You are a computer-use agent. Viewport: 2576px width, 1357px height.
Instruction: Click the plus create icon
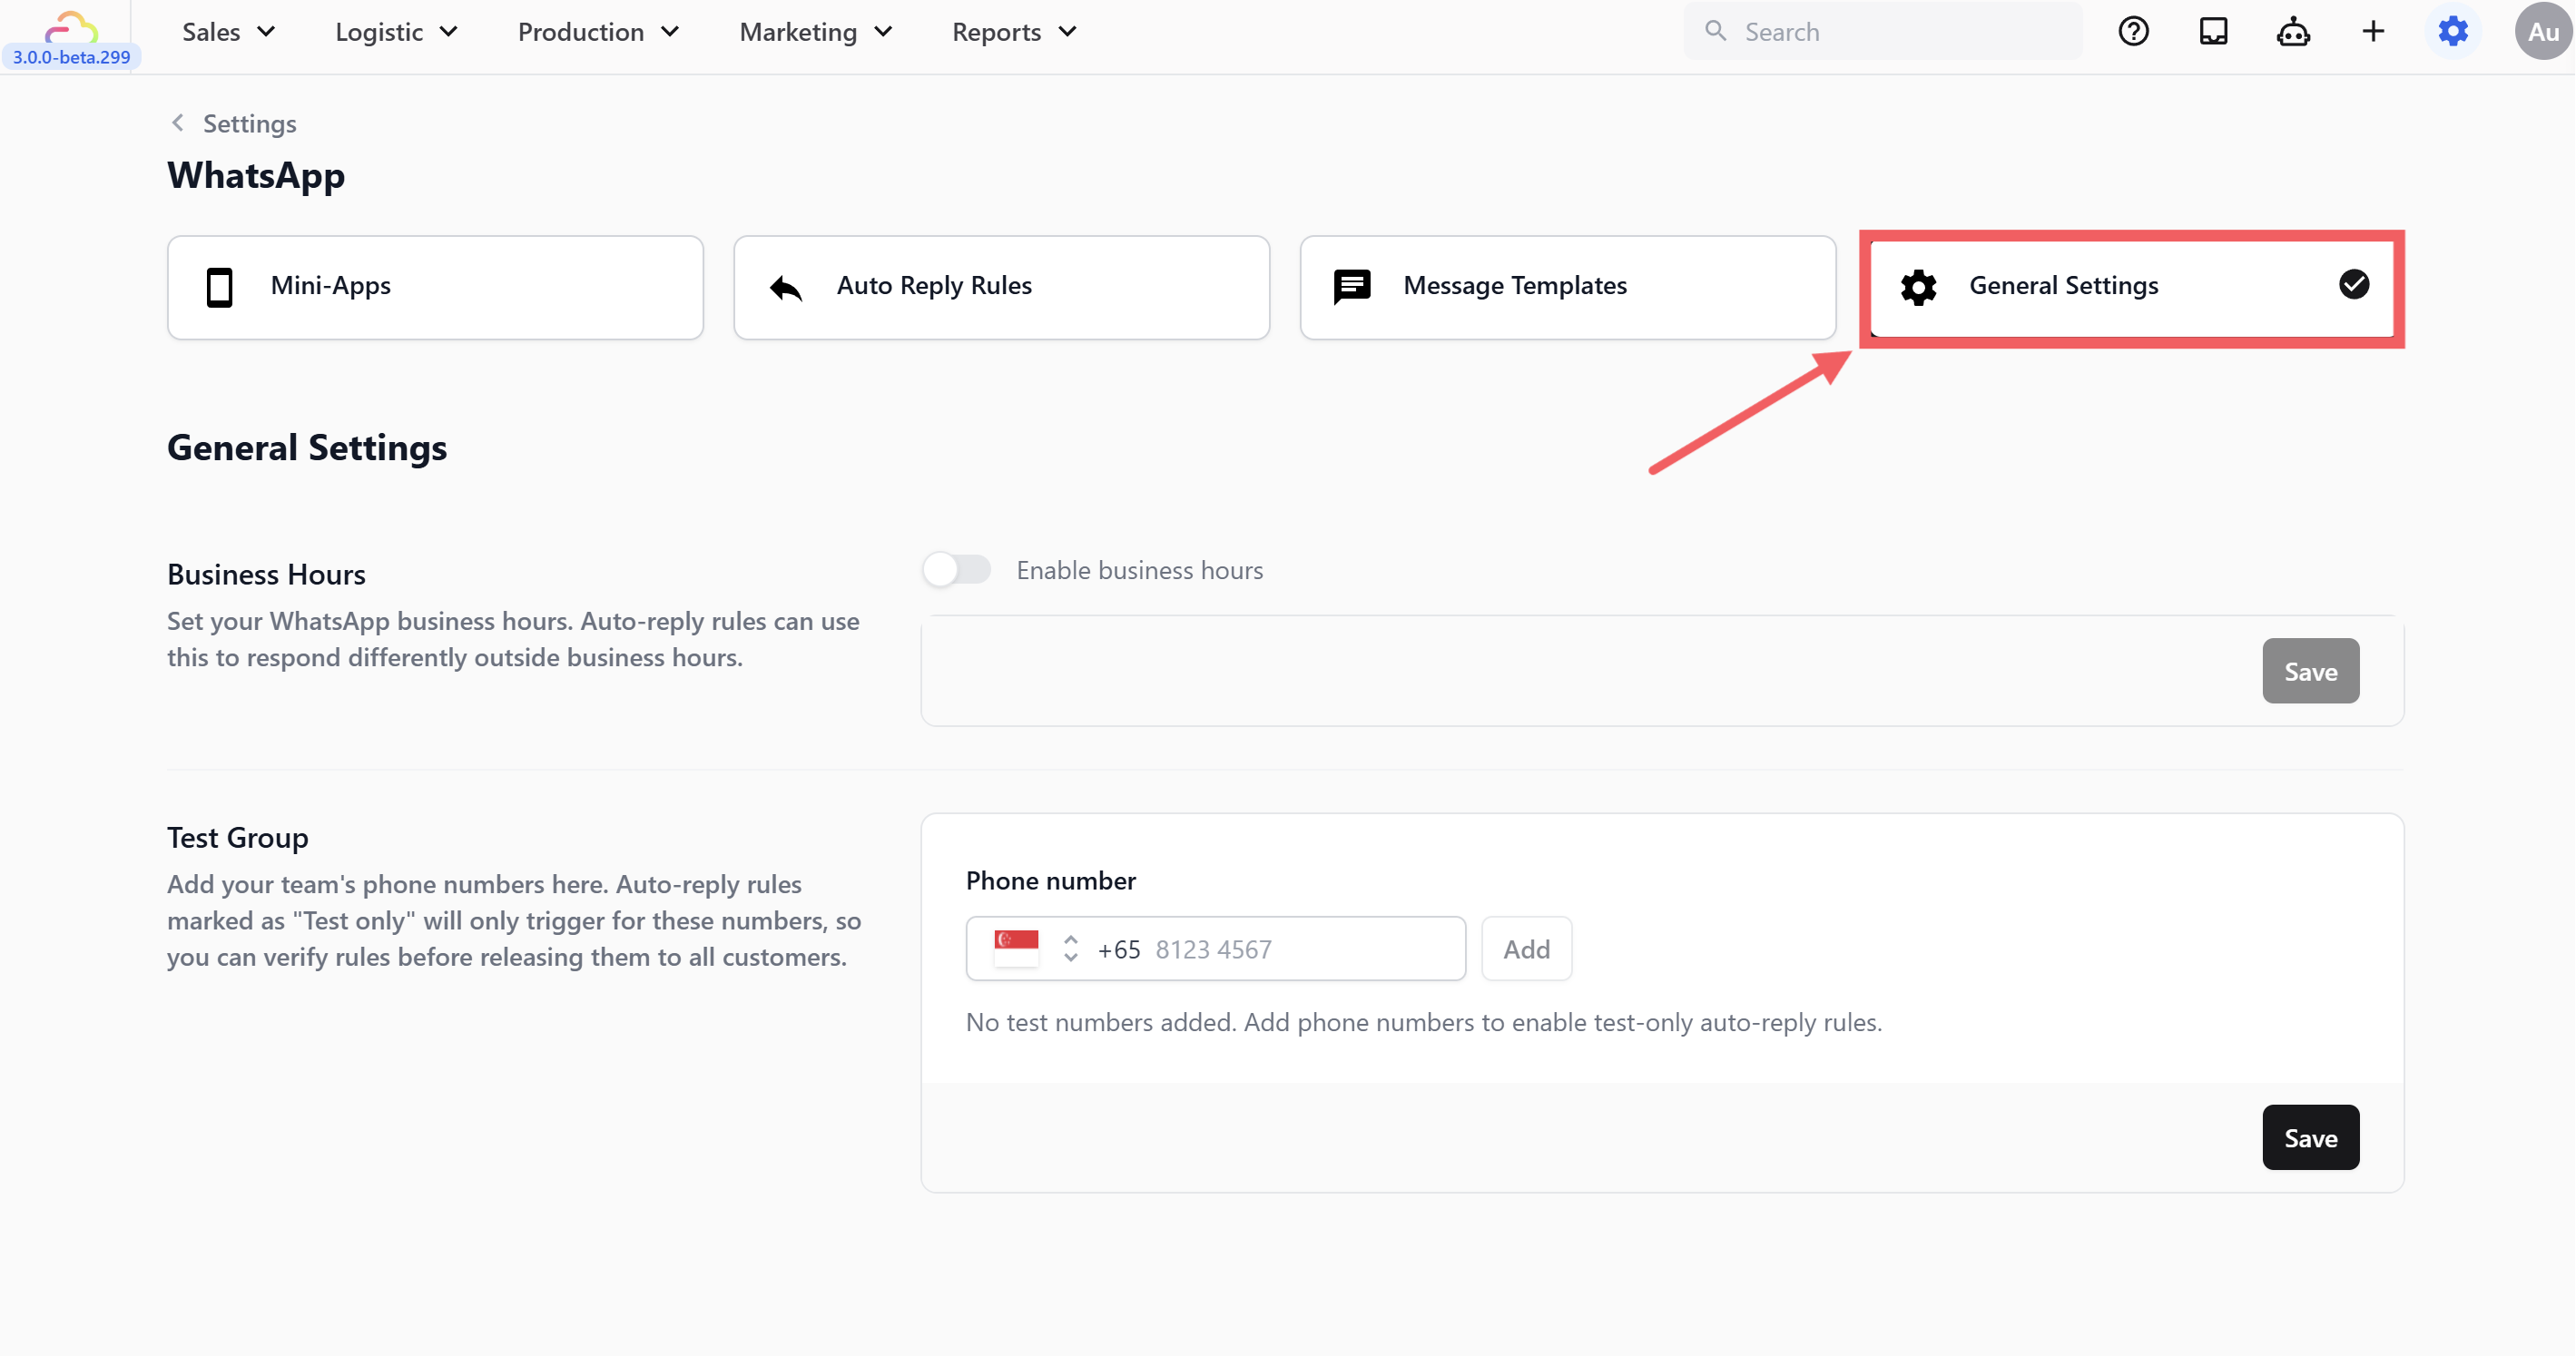(x=2373, y=32)
